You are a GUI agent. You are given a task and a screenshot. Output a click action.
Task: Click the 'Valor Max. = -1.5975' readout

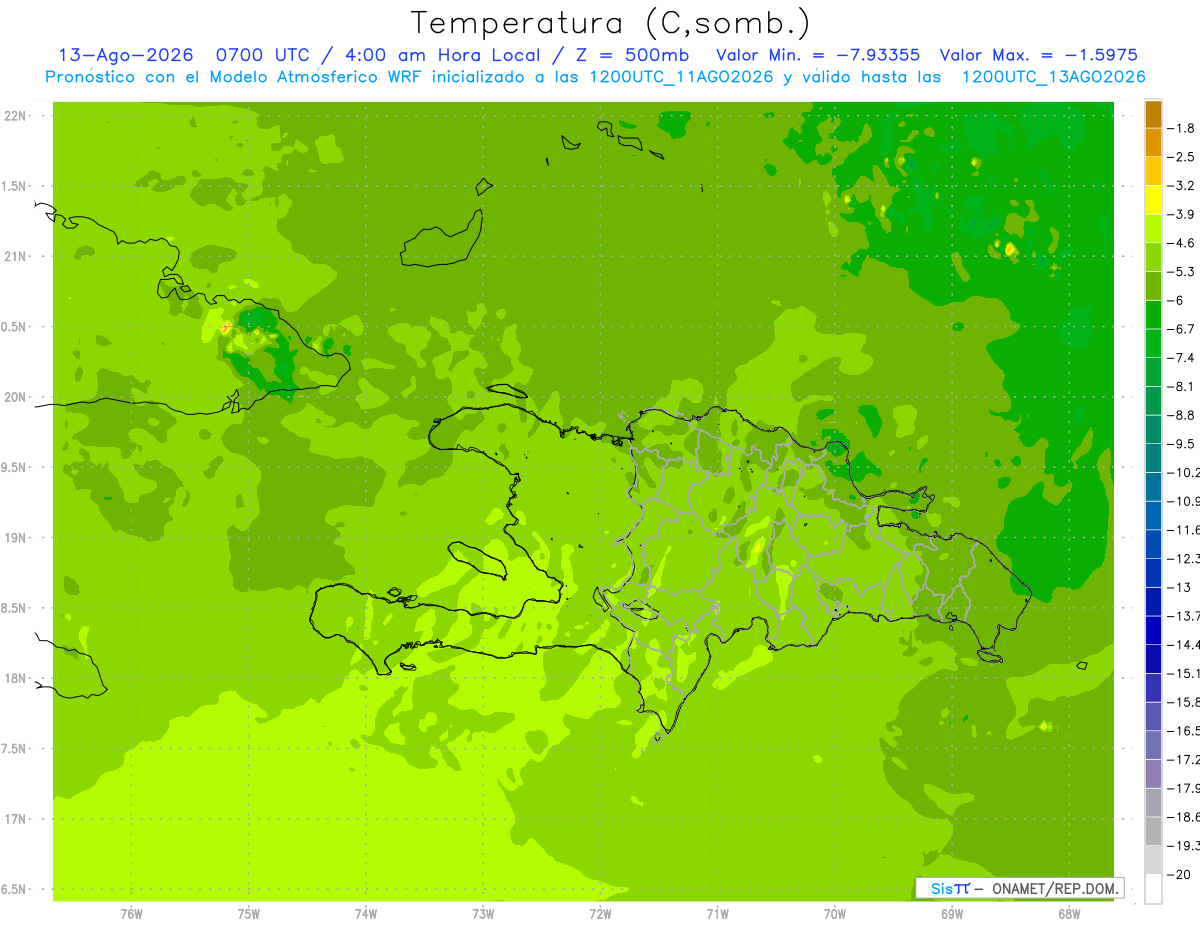pos(1039,55)
